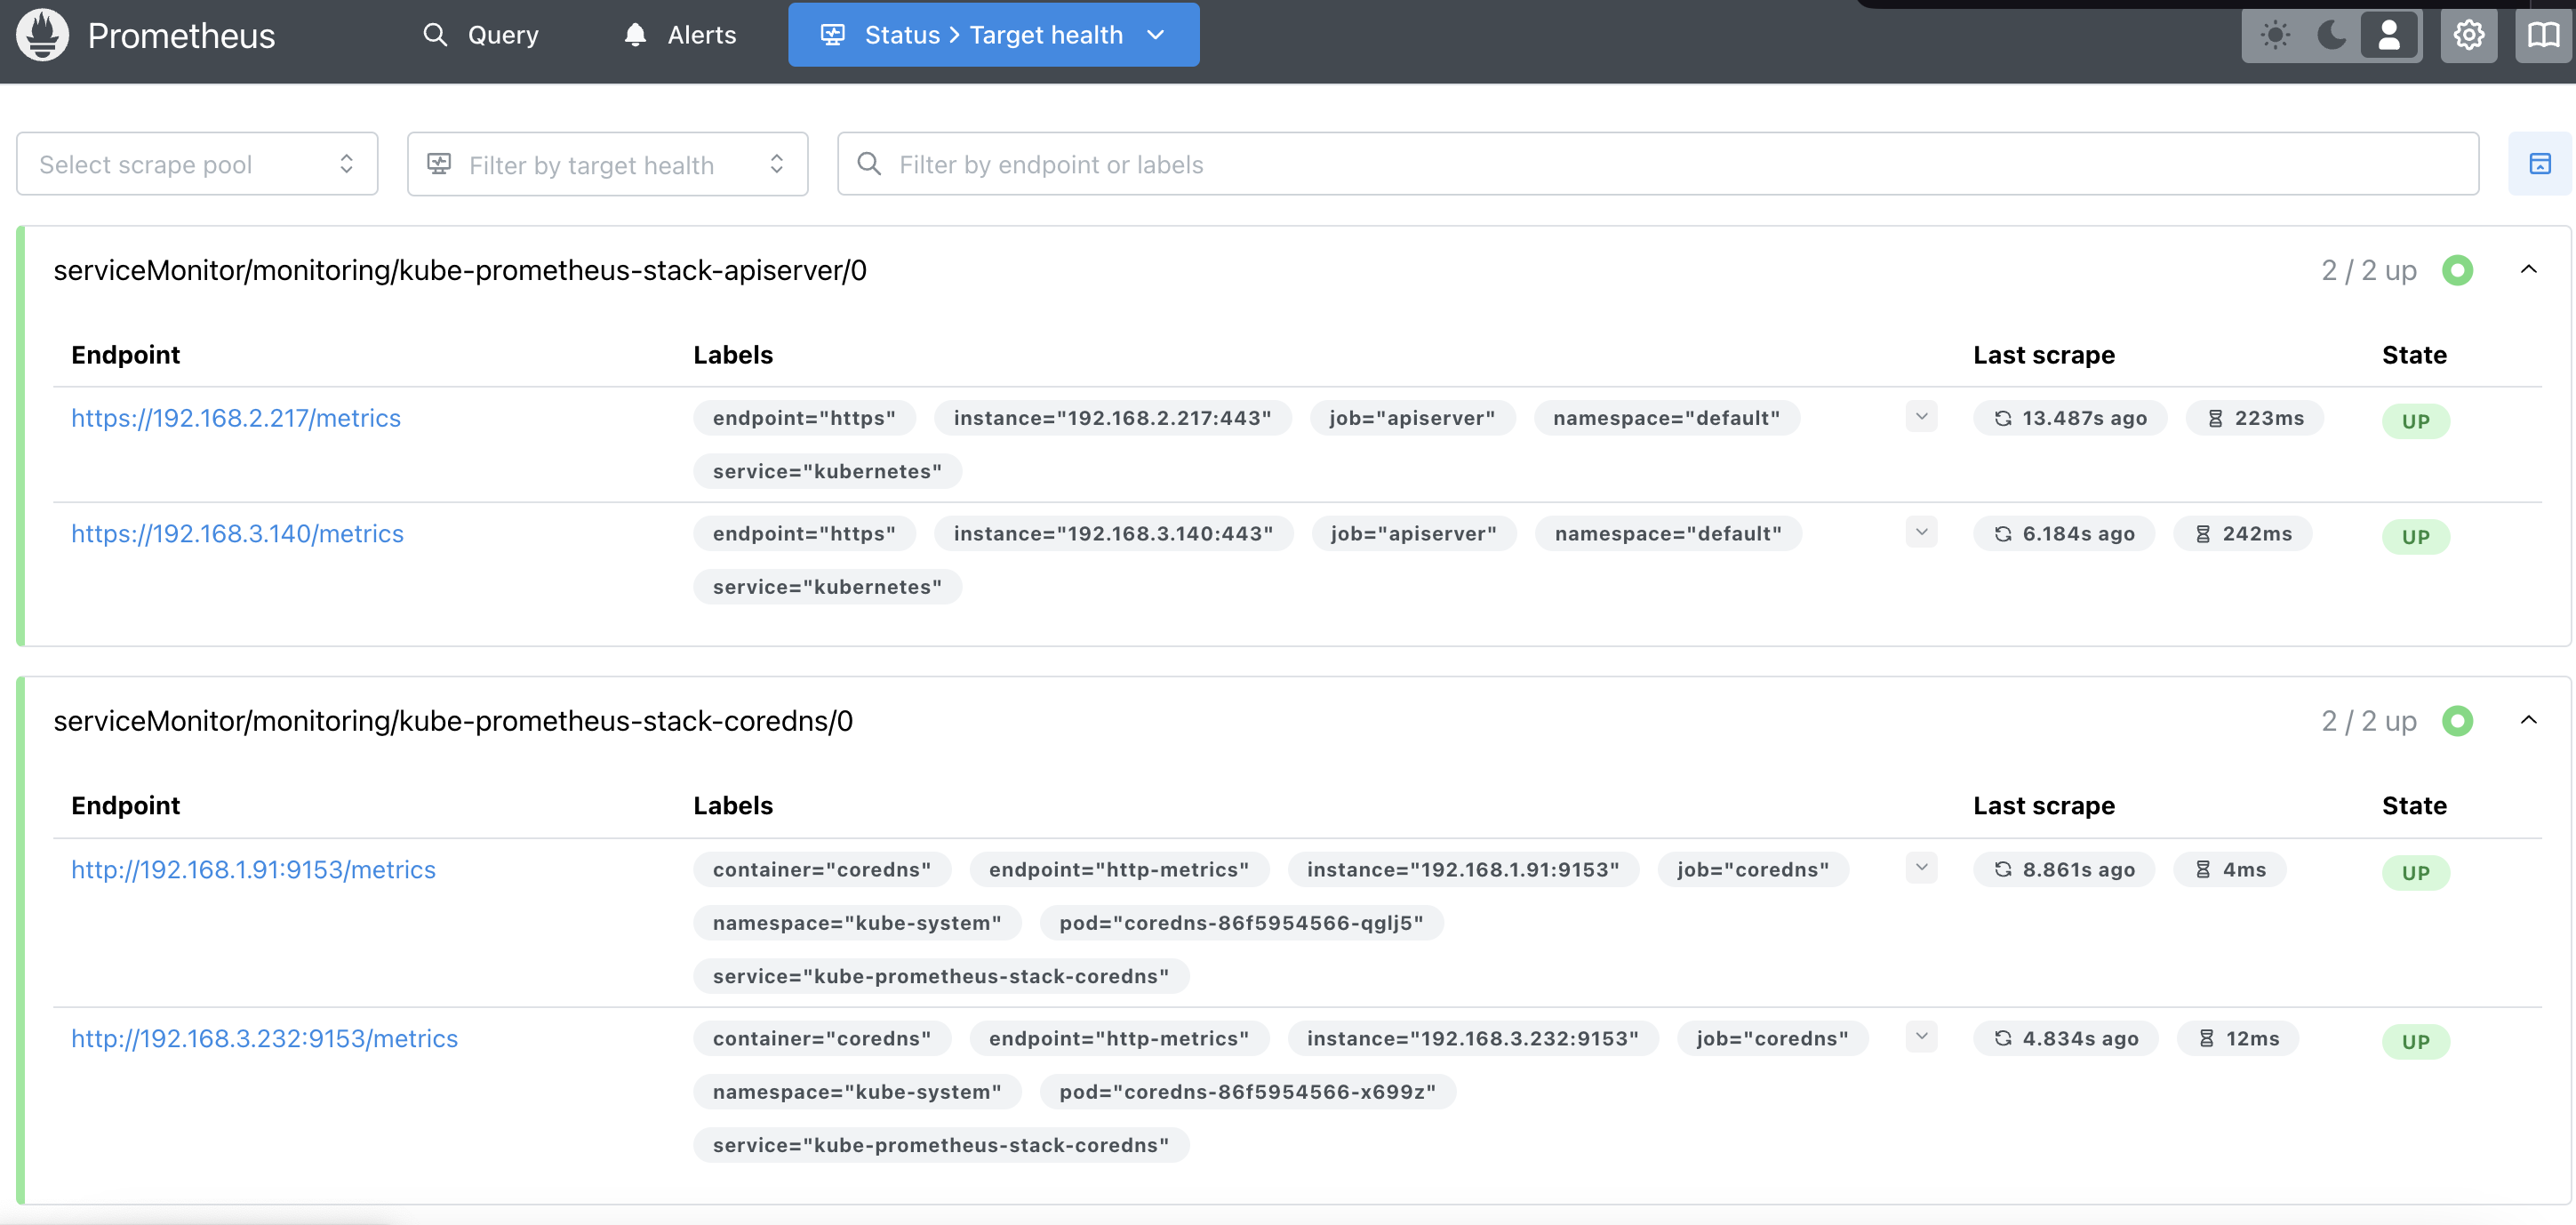Open Select scrape pool dropdown

(x=197, y=164)
